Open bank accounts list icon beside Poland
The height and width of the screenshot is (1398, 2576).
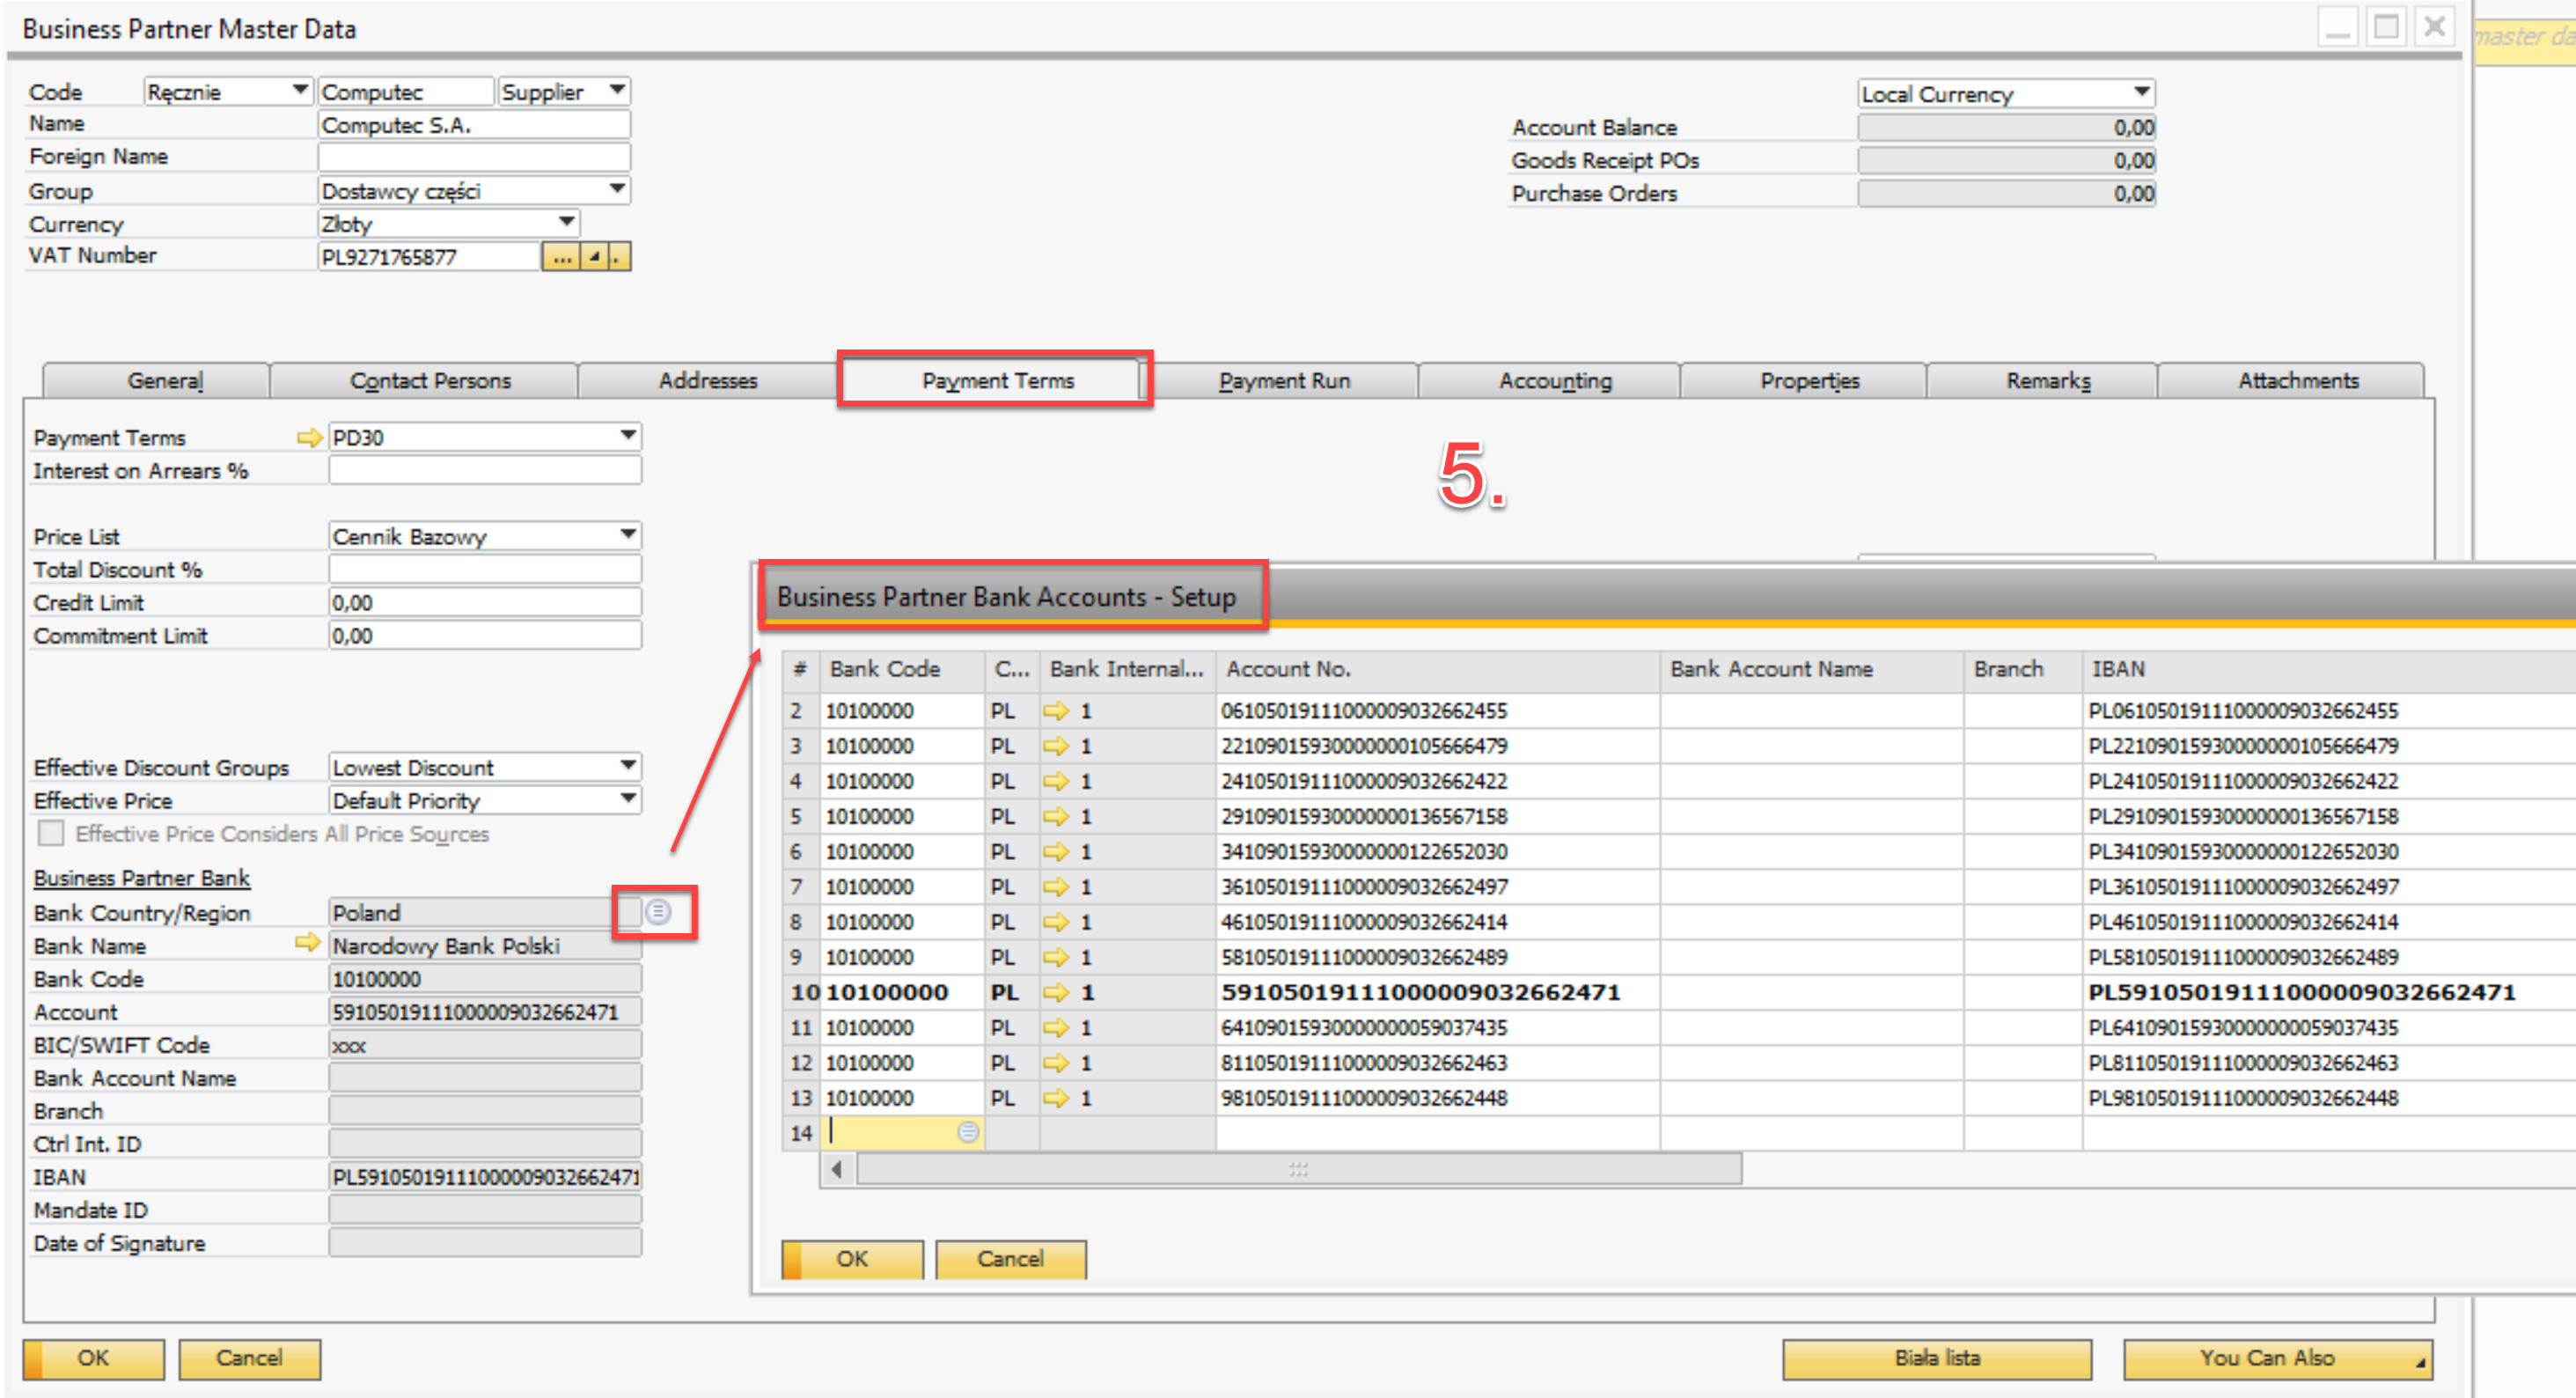[x=658, y=911]
